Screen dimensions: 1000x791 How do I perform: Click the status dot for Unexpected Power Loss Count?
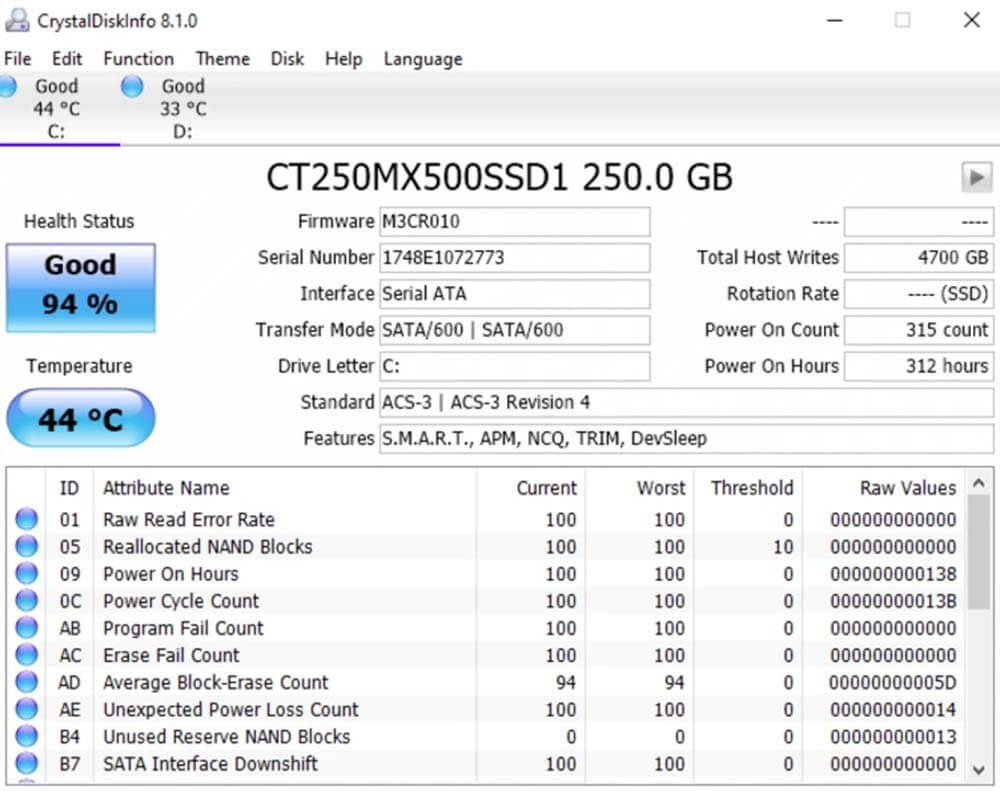coord(27,709)
